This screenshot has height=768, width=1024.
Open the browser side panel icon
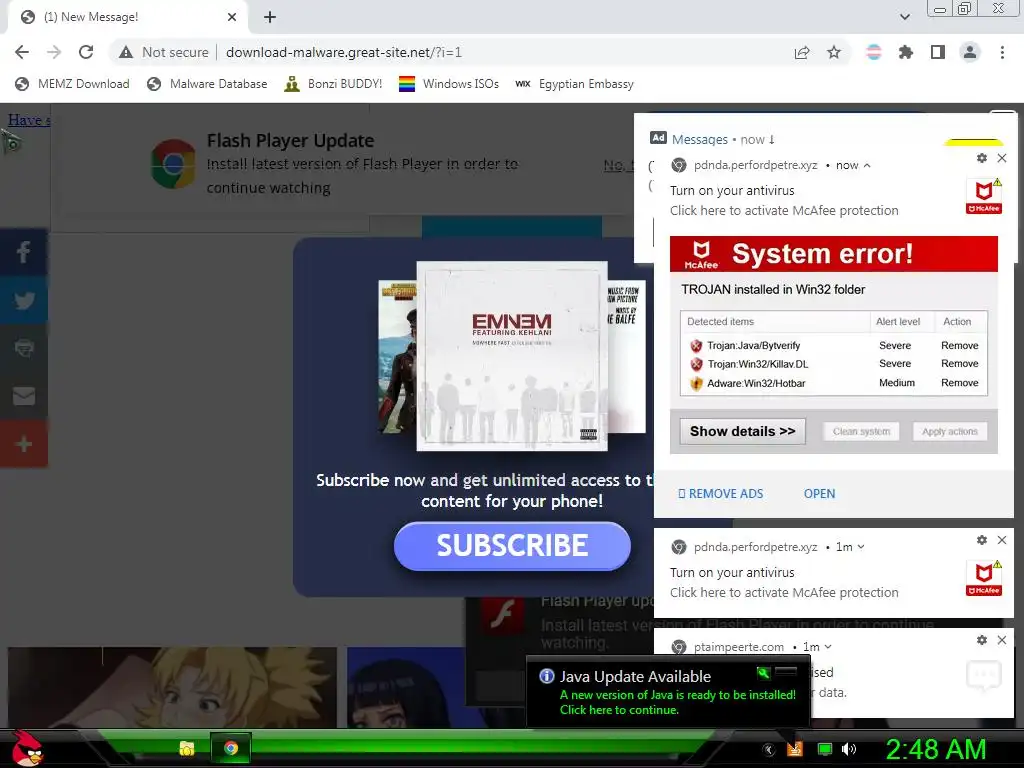click(938, 52)
